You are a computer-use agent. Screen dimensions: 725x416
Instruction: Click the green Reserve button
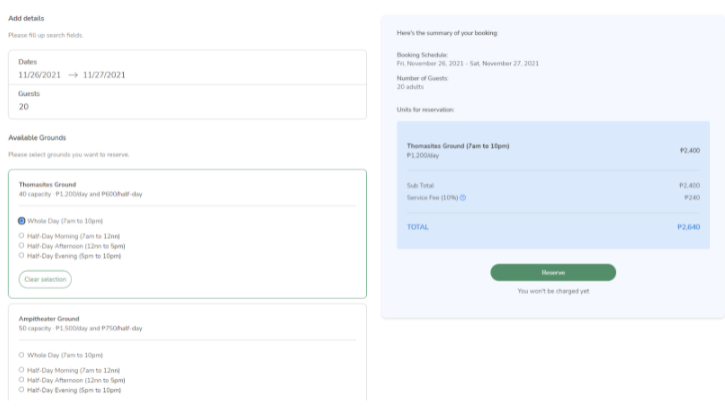(x=553, y=272)
